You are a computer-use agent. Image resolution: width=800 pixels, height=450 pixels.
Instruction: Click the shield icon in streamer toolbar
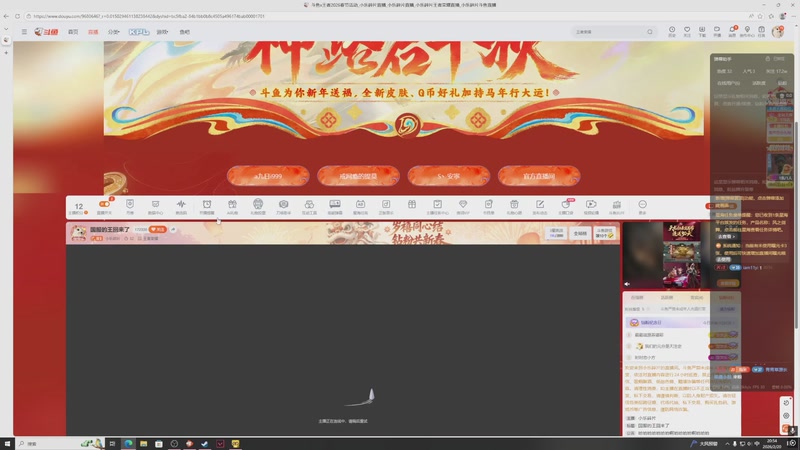[130, 206]
